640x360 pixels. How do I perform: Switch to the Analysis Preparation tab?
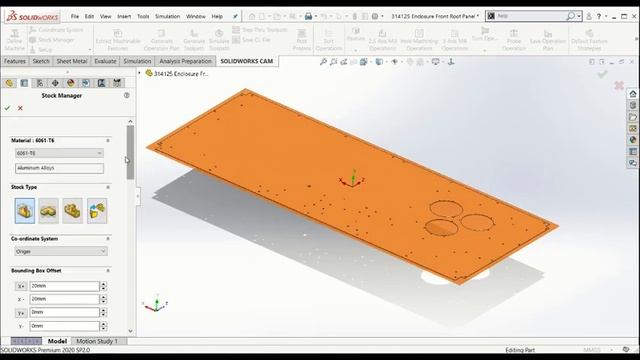point(185,61)
